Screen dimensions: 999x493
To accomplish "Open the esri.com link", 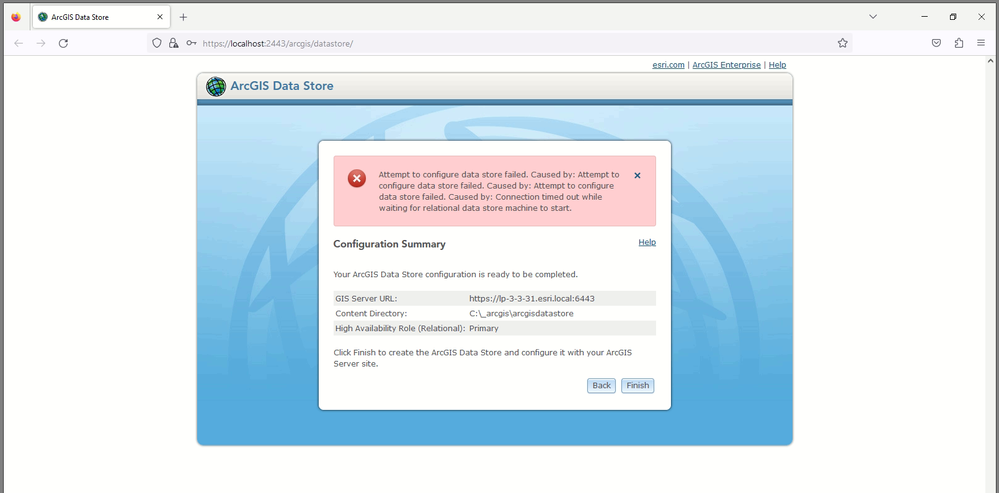I will pos(668,65).
